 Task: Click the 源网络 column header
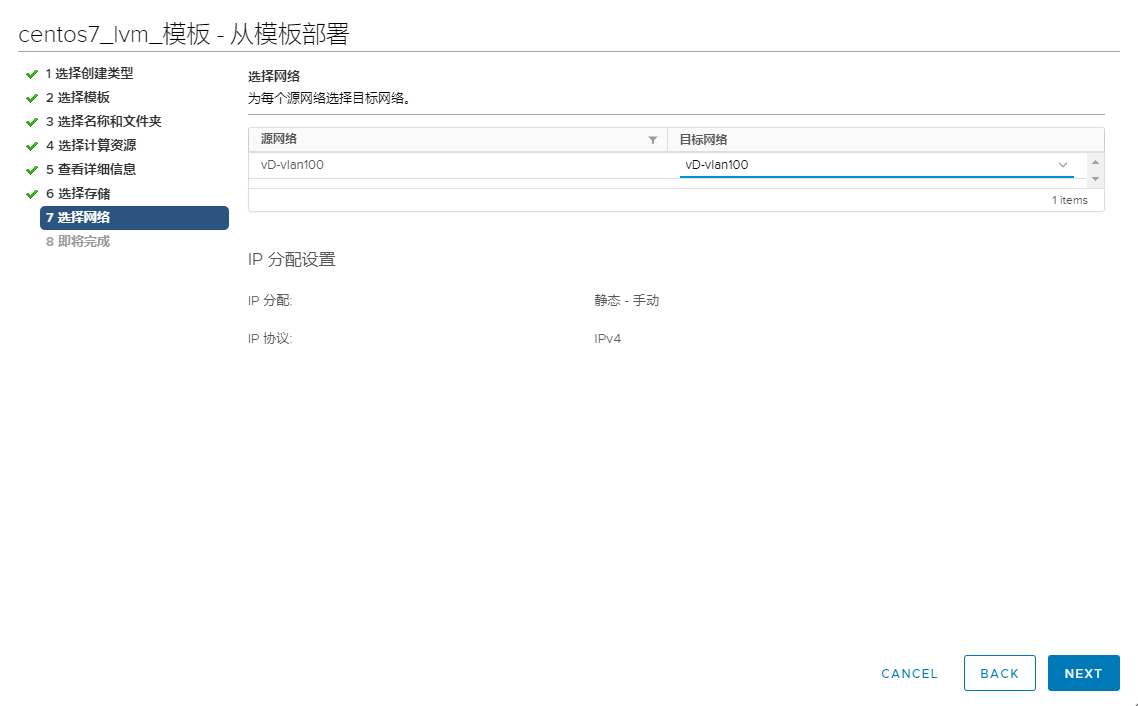coord(457,139)
